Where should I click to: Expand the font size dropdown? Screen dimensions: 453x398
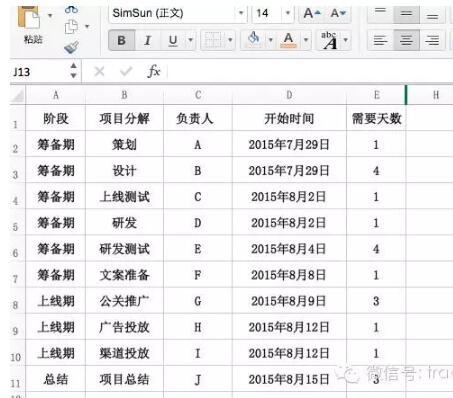pos(288,13)
